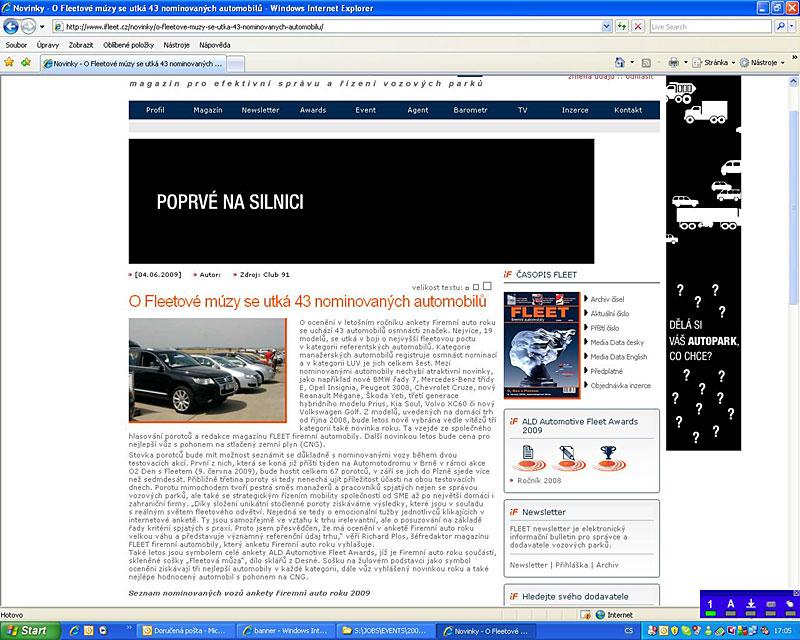Go back with the browser Back arrow
This screenshot has height=640, width=800.
pos(11,26)
